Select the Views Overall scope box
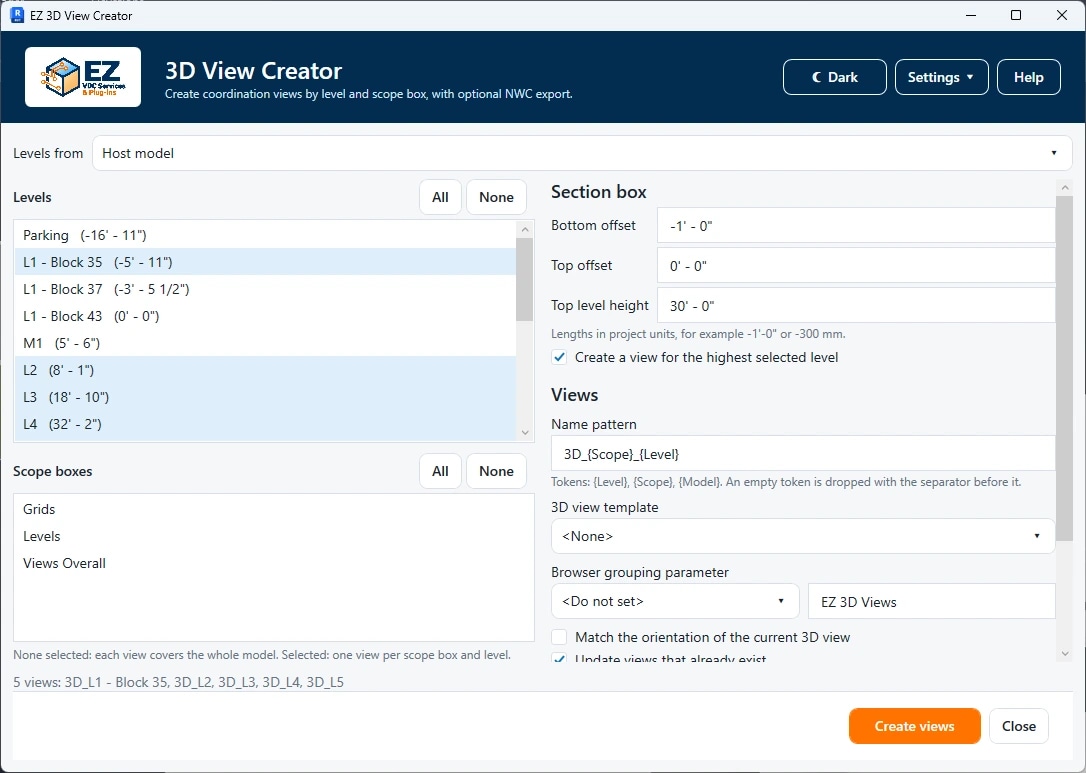The width and height of the screenshot is (1086, 773). click(274, 563)
